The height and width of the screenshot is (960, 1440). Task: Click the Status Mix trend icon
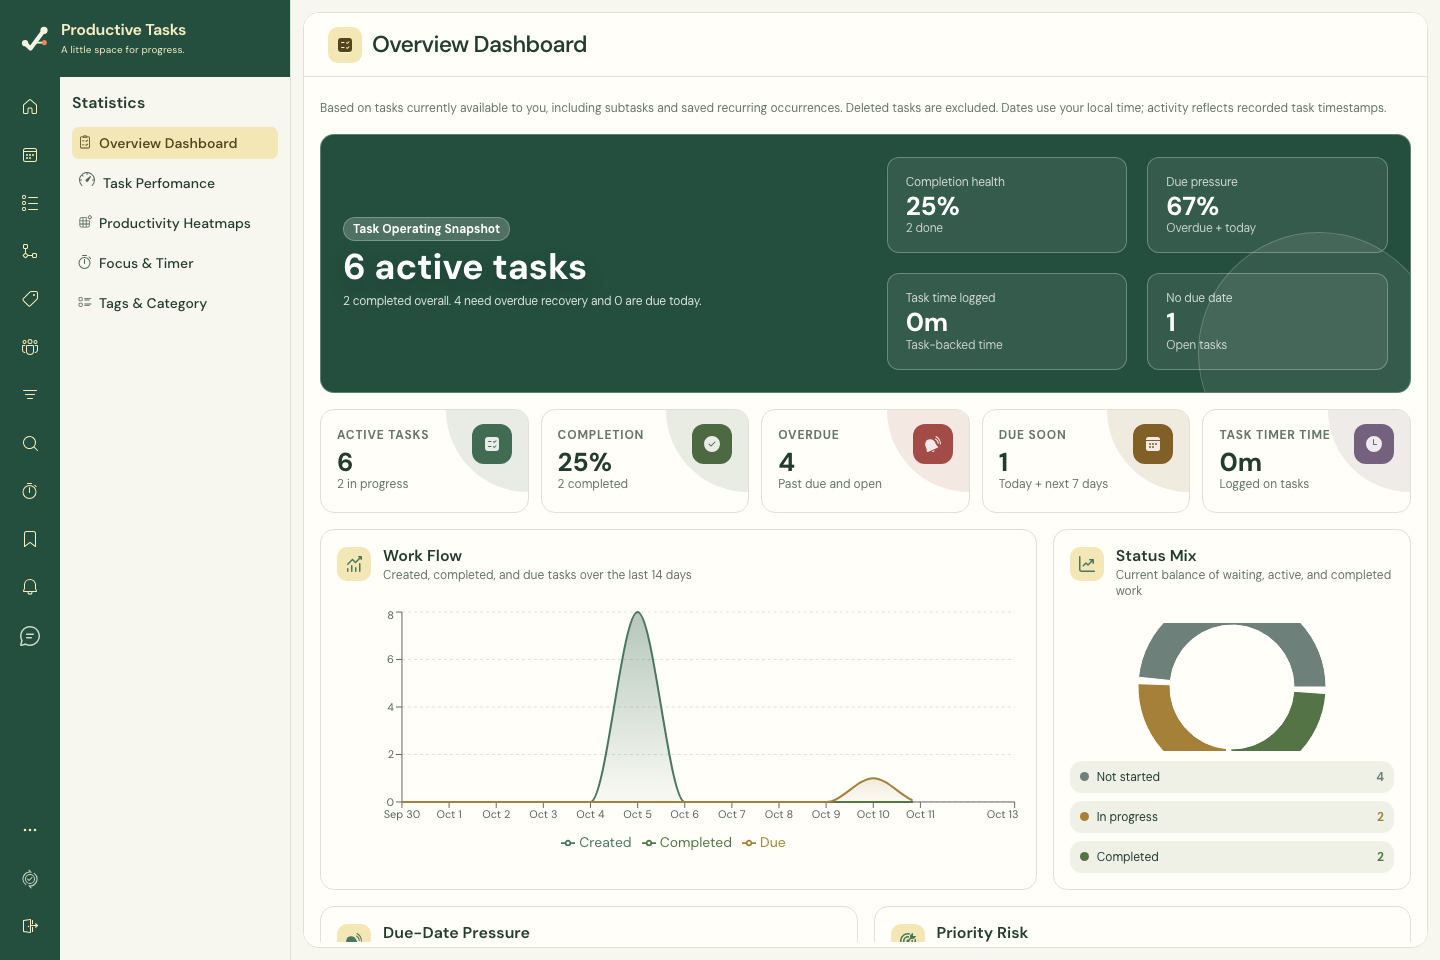pos(1087,564)
